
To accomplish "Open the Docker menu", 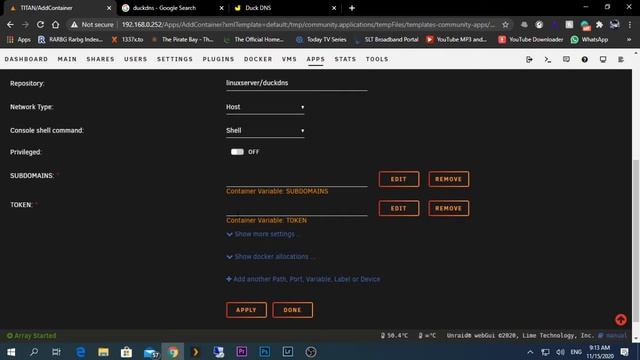I will point(258,59).
